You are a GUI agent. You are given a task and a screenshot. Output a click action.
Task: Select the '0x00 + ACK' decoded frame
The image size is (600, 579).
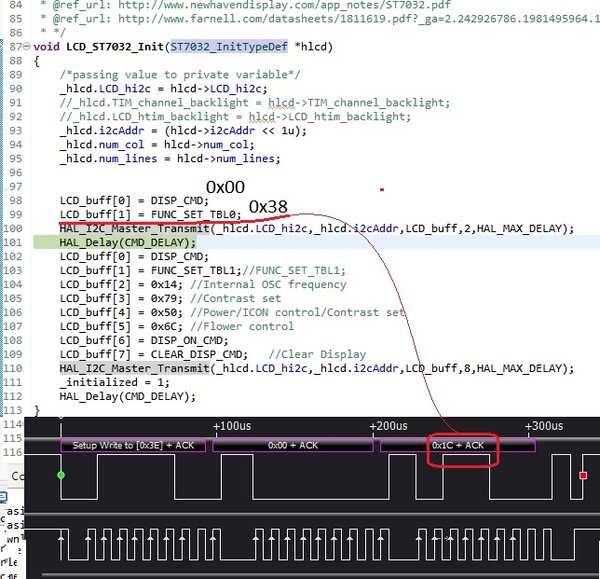293,445
